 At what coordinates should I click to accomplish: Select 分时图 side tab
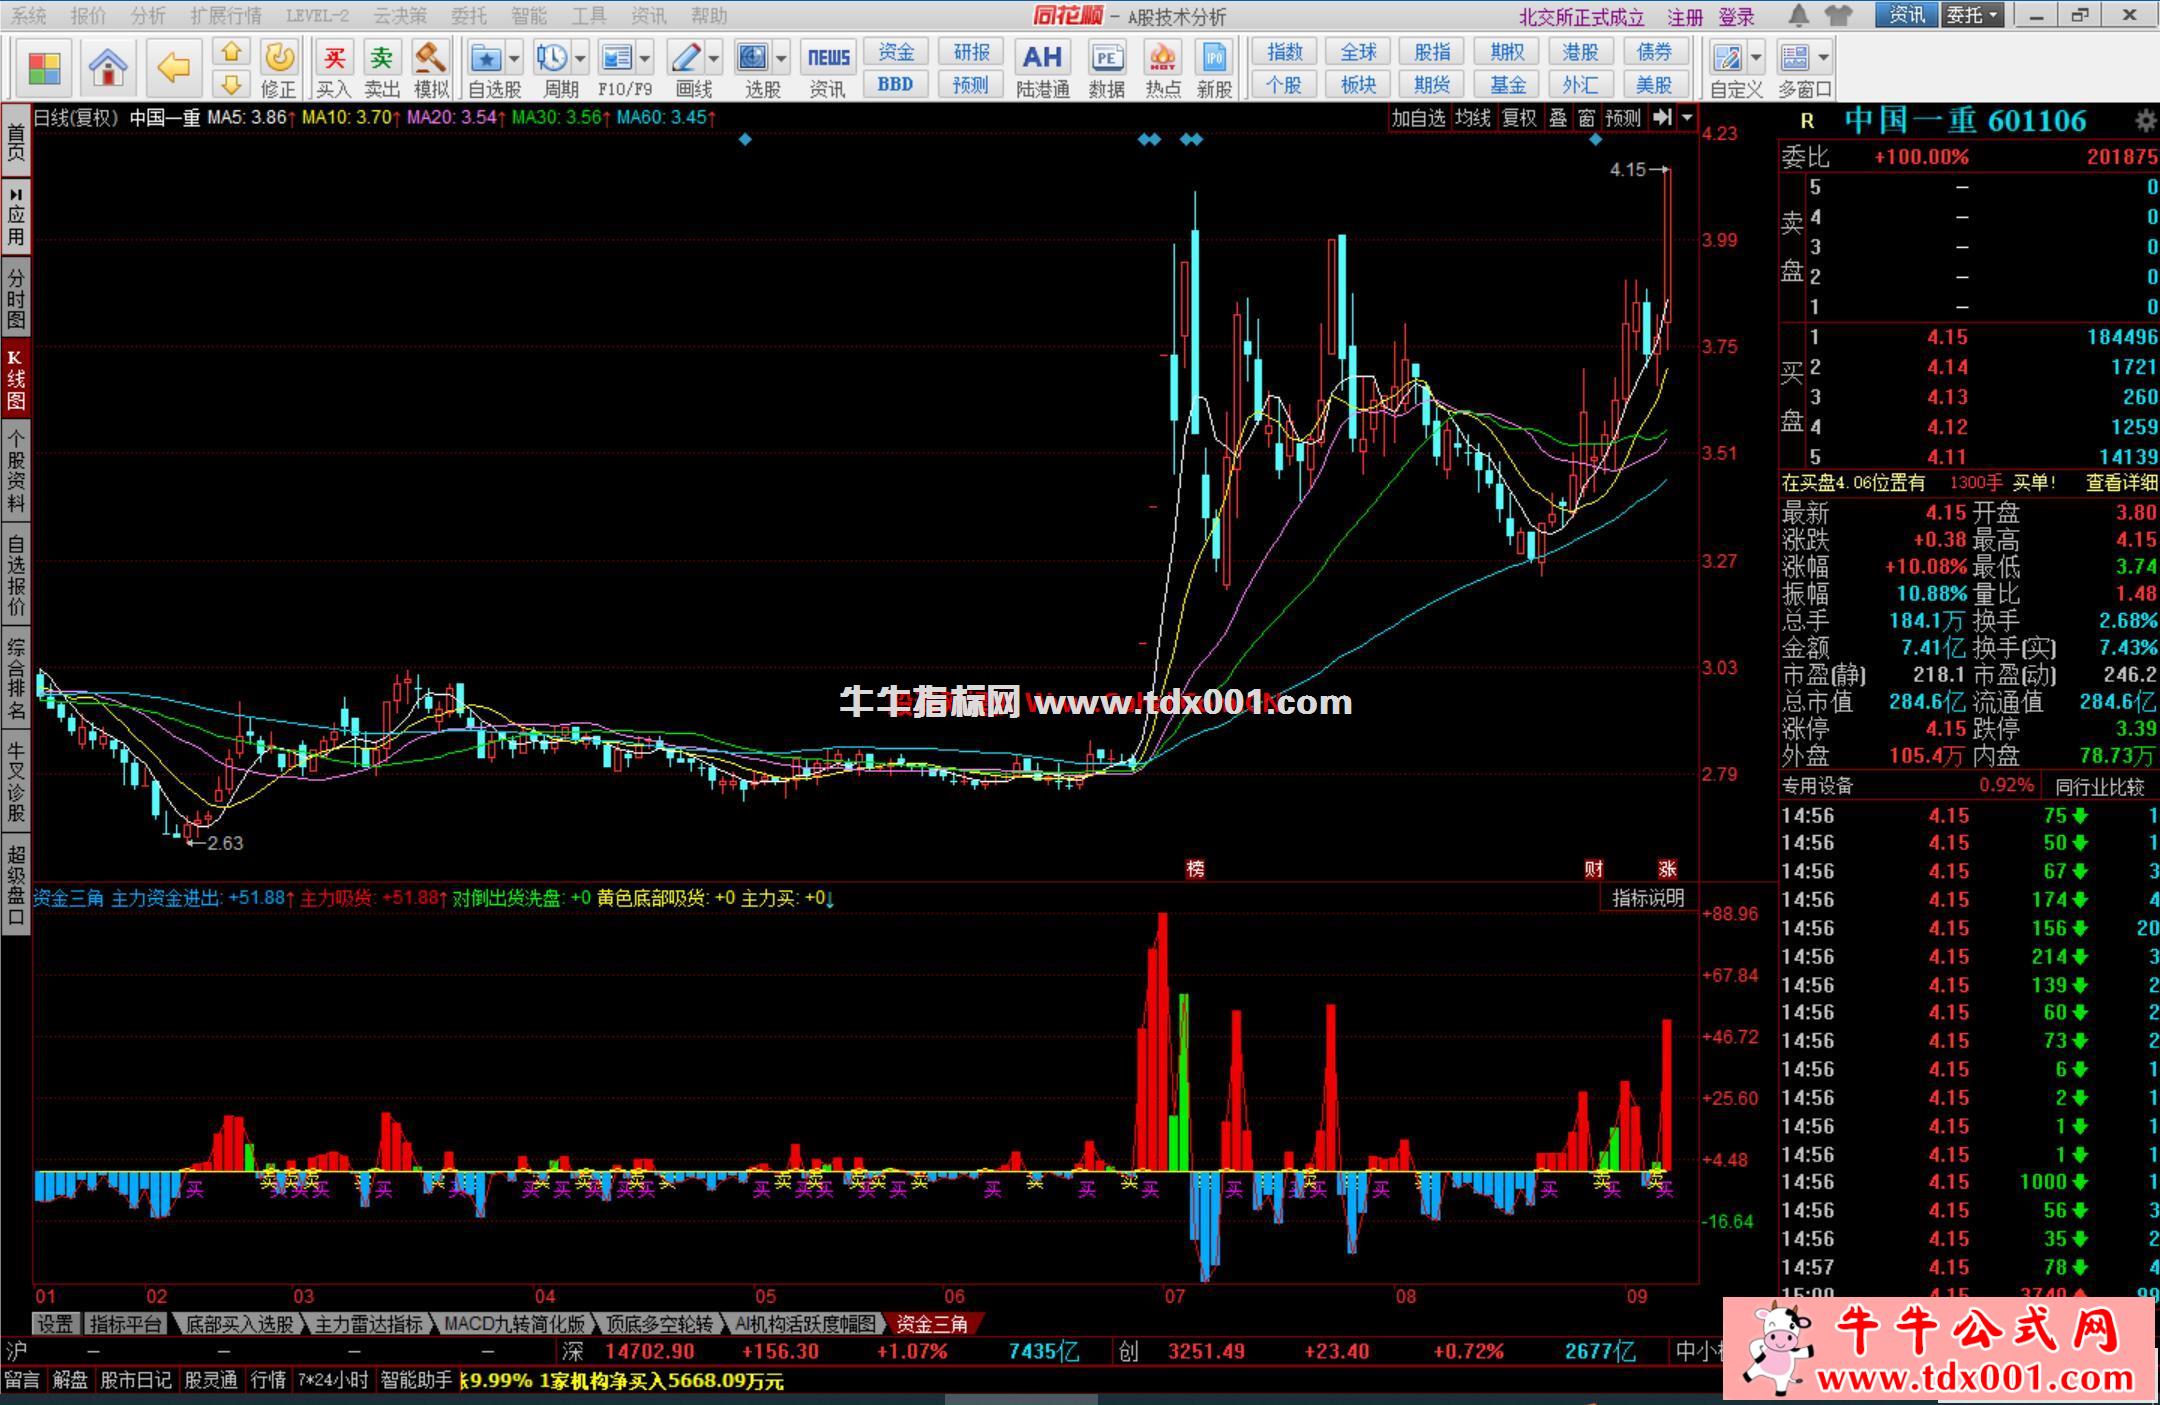[x=16, y=298]
